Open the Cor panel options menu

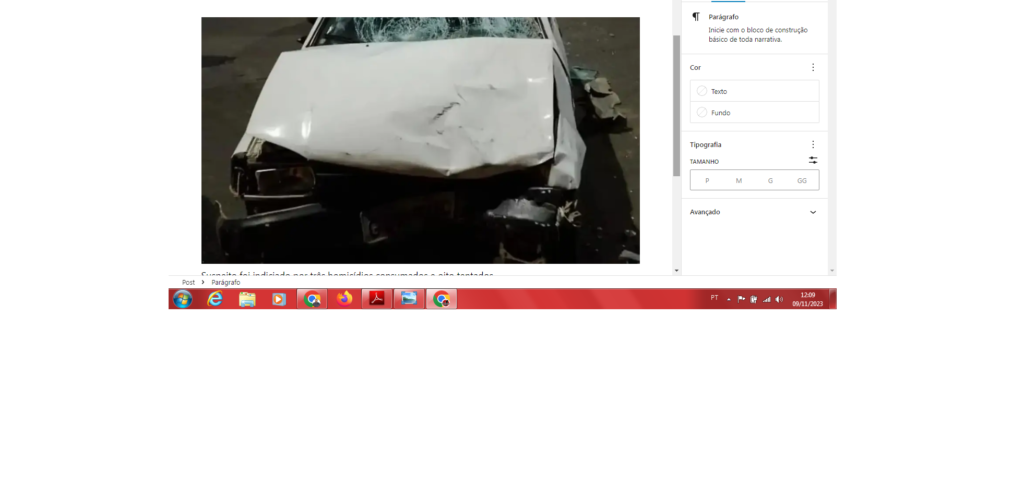click(x=812, y=67)
